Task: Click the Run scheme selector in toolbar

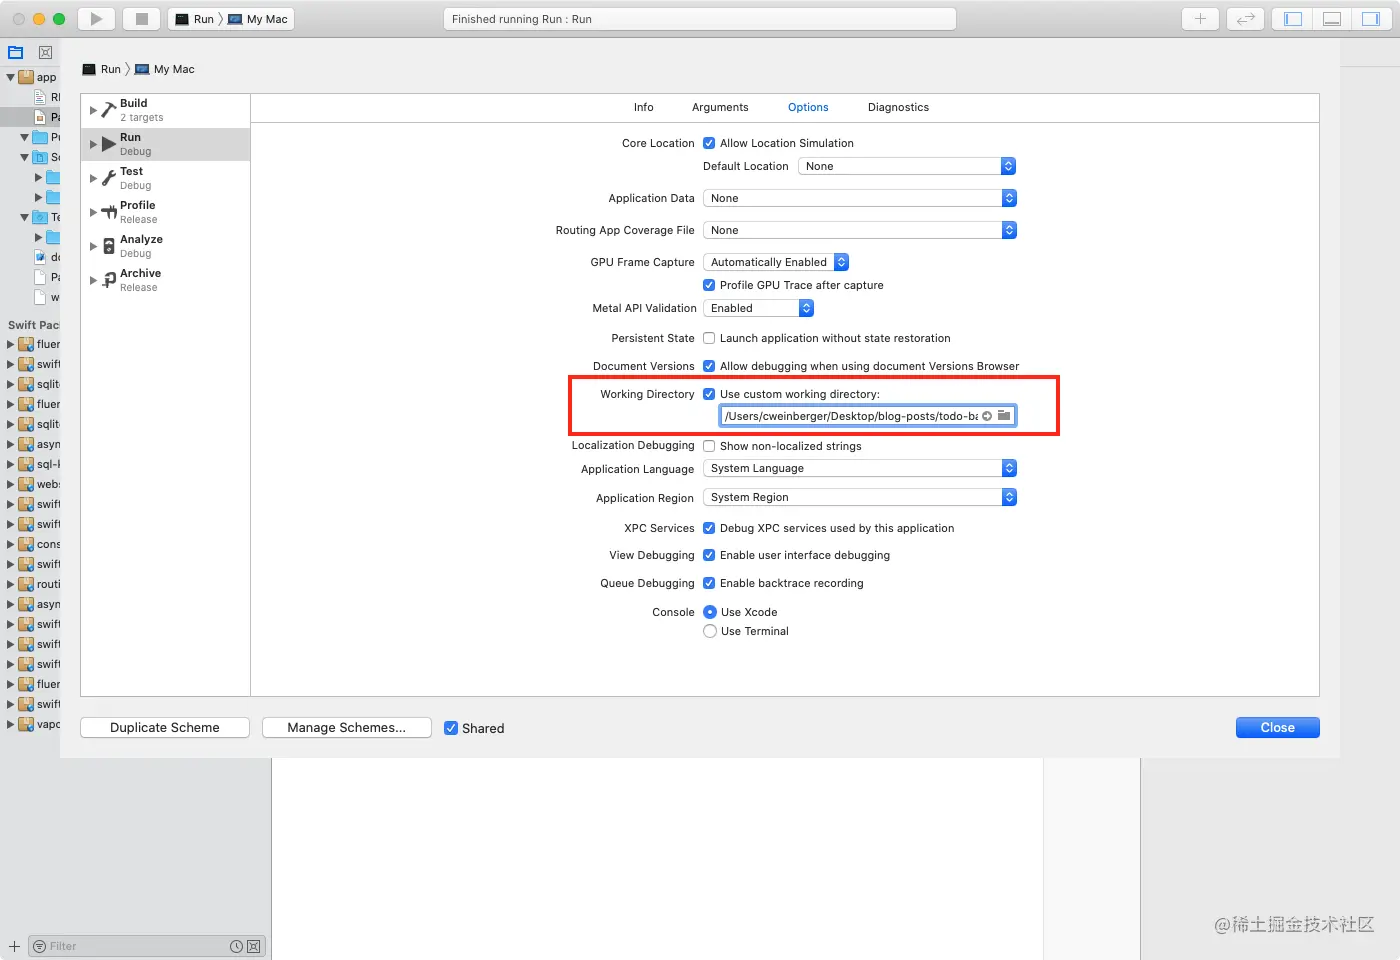Action: tap(195, 19)
